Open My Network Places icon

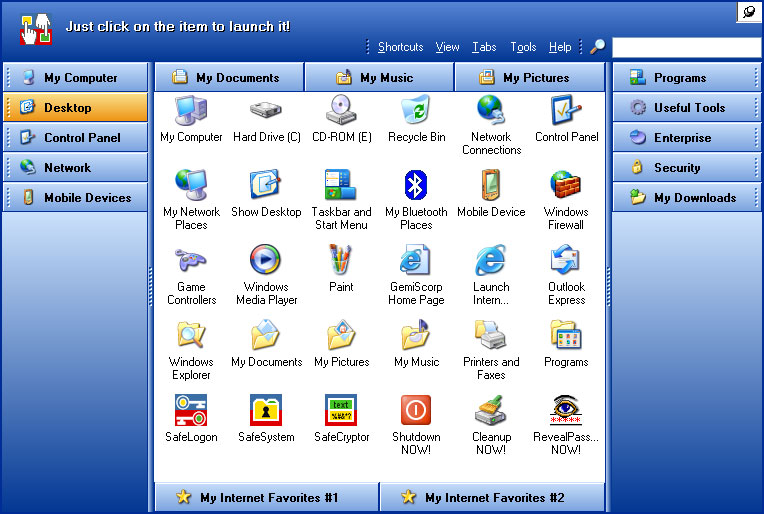coord(191,185)
